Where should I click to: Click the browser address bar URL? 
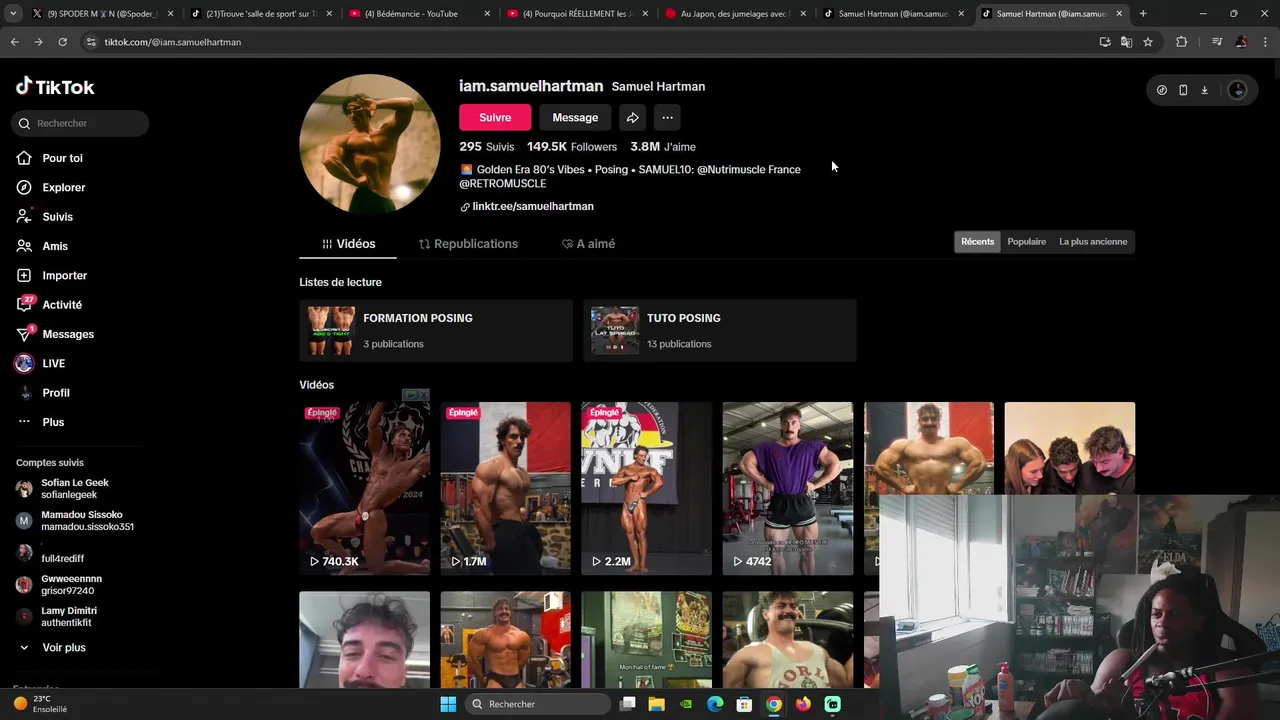coord(173,42)
